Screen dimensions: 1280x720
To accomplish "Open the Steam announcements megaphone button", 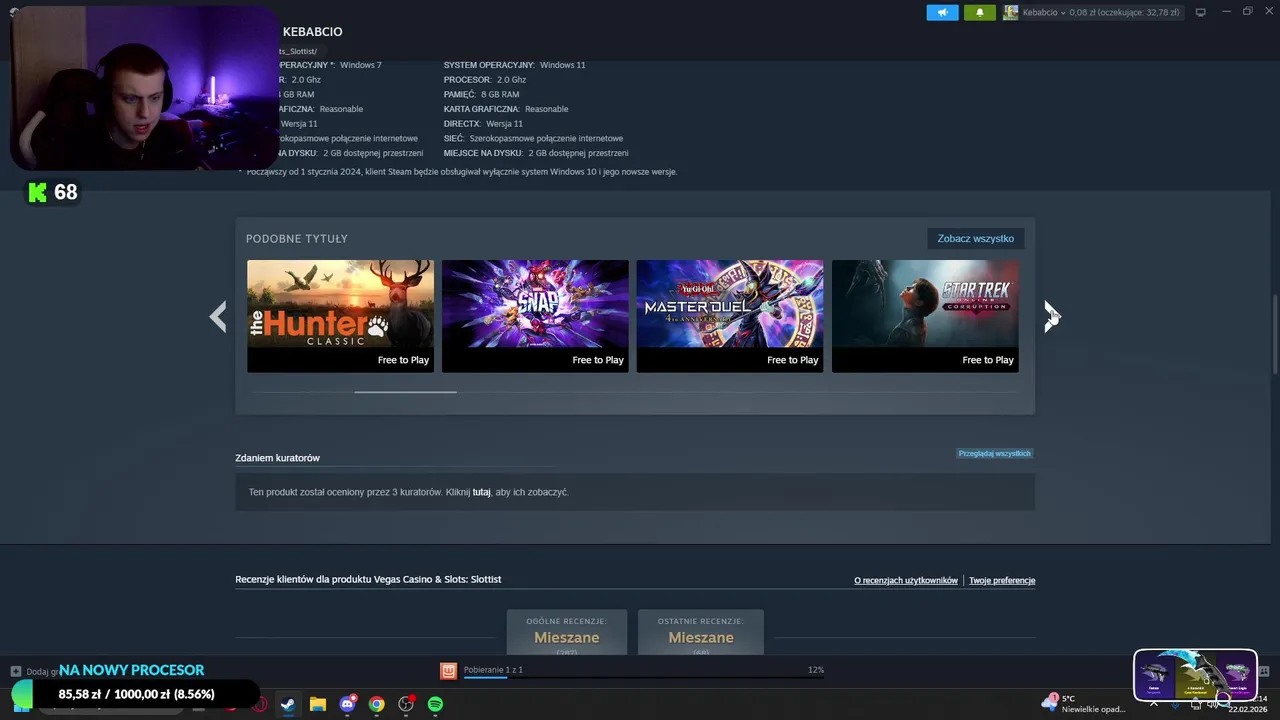I will (x=942, y=13).
